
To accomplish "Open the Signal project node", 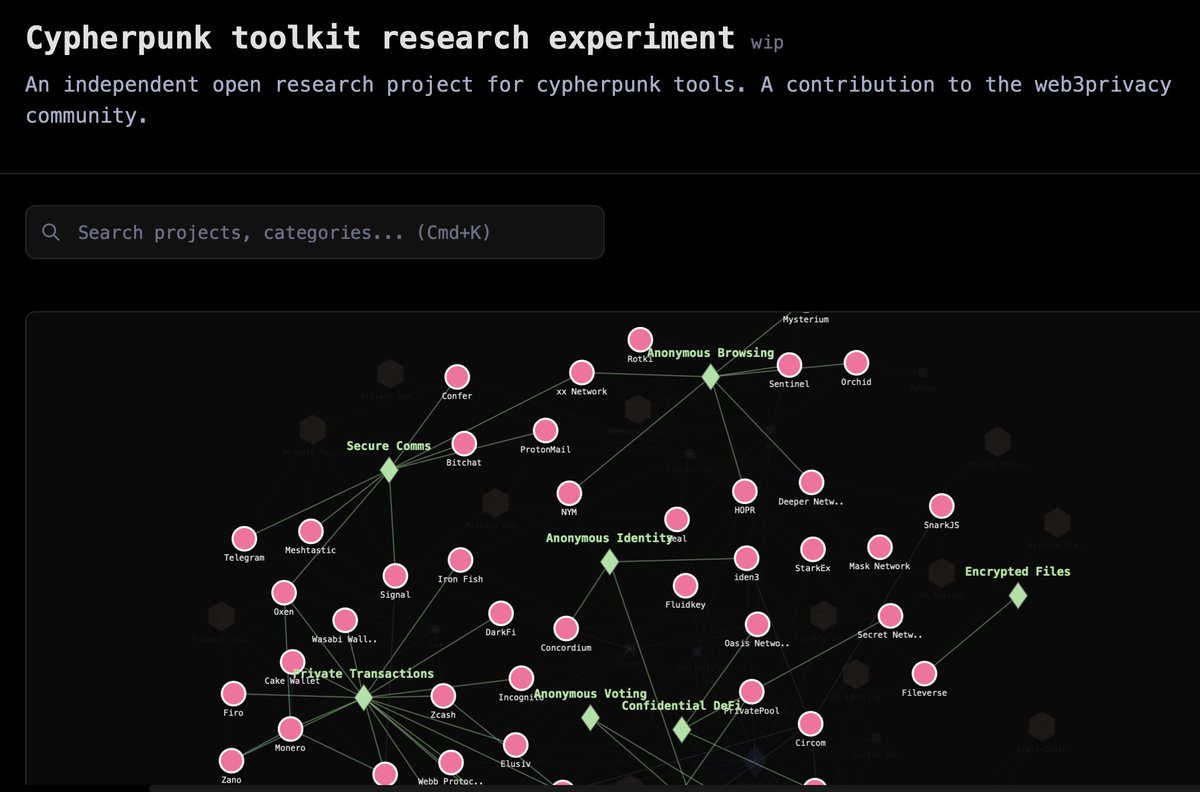I will [x=395, y=576].
